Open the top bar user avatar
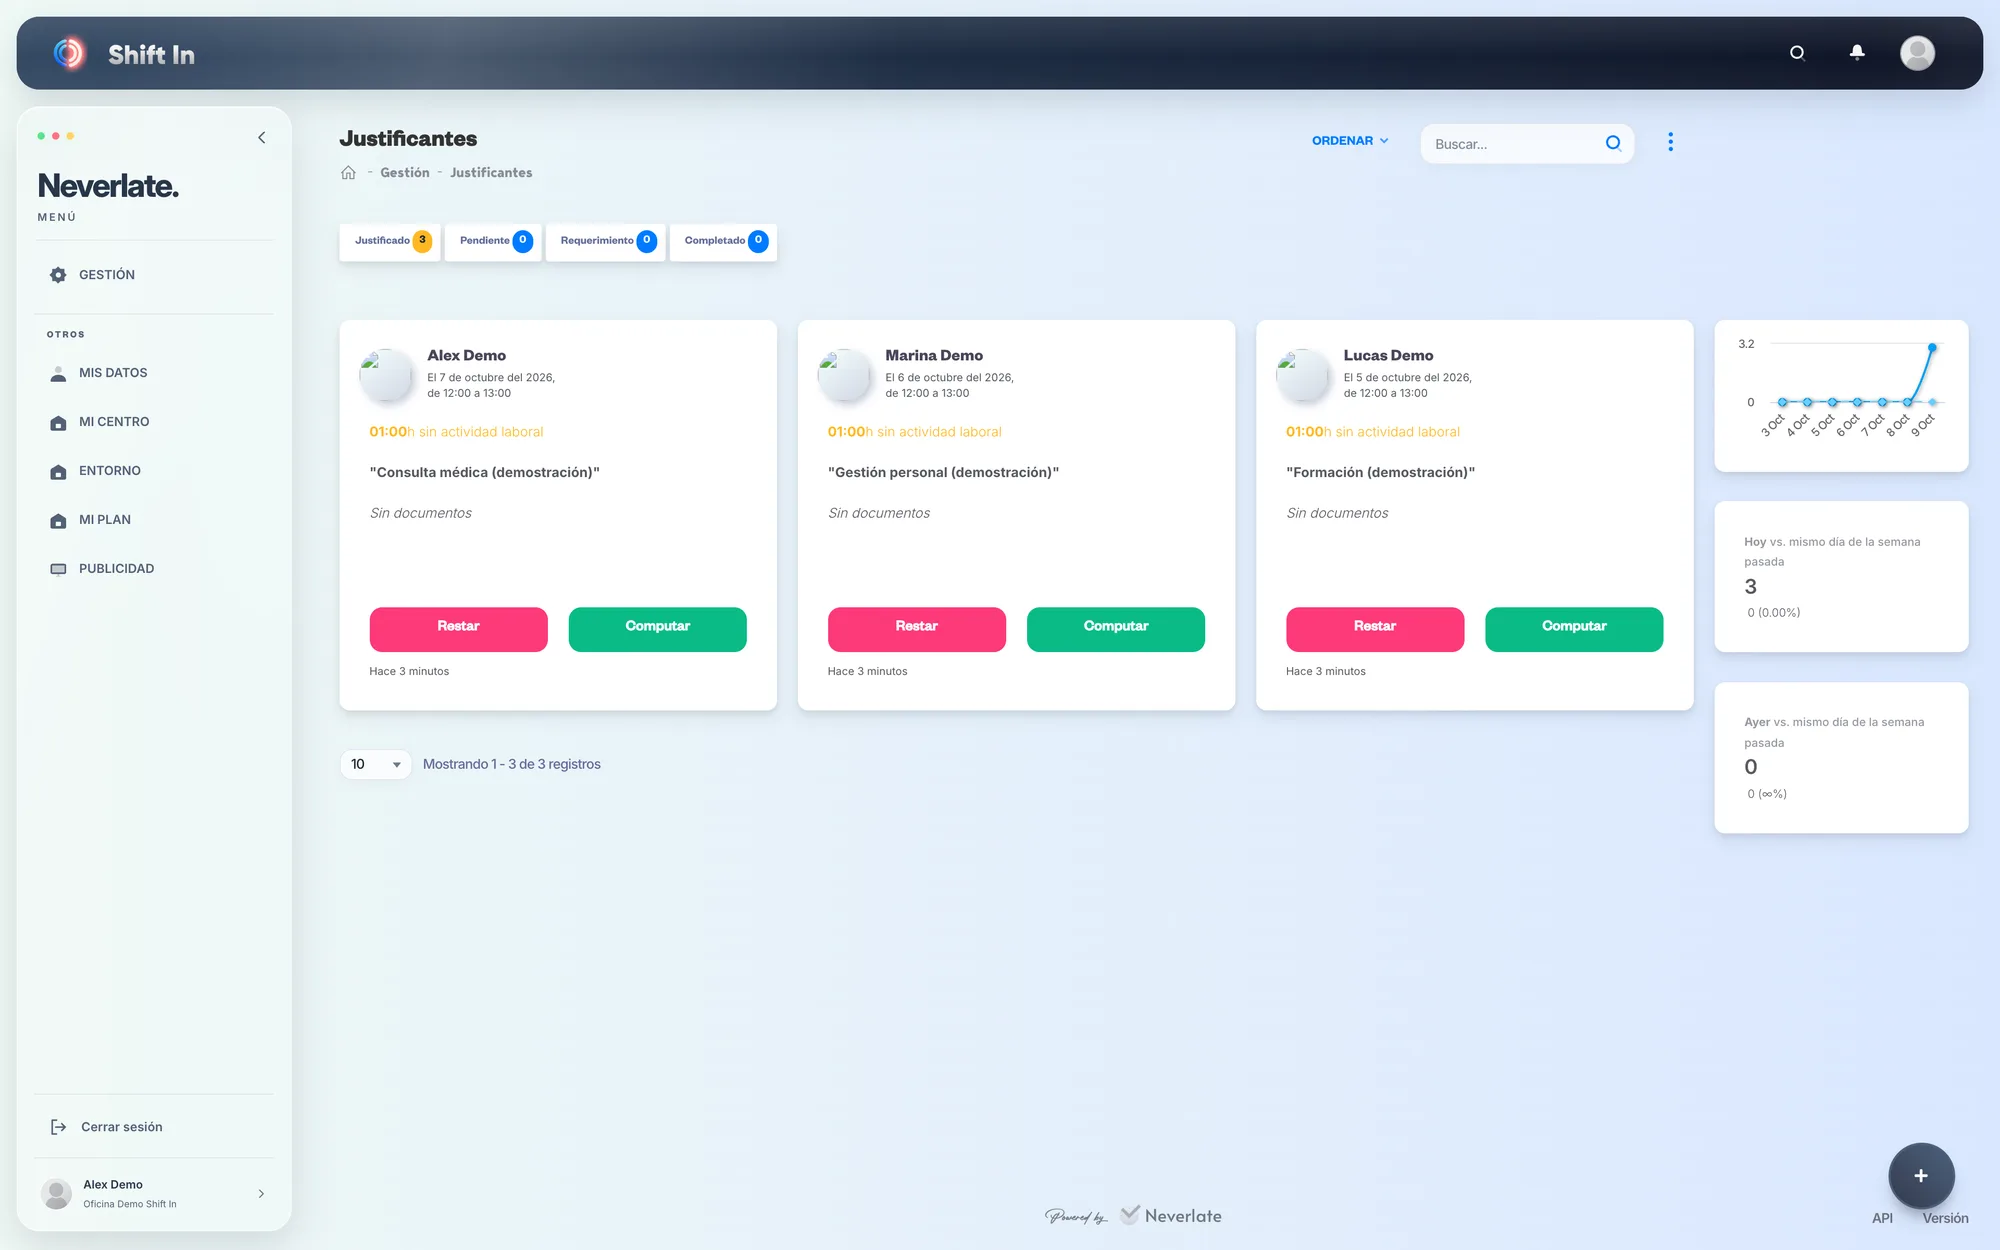This screenshot has height=1250, width=2000. tap(1917, 53)
